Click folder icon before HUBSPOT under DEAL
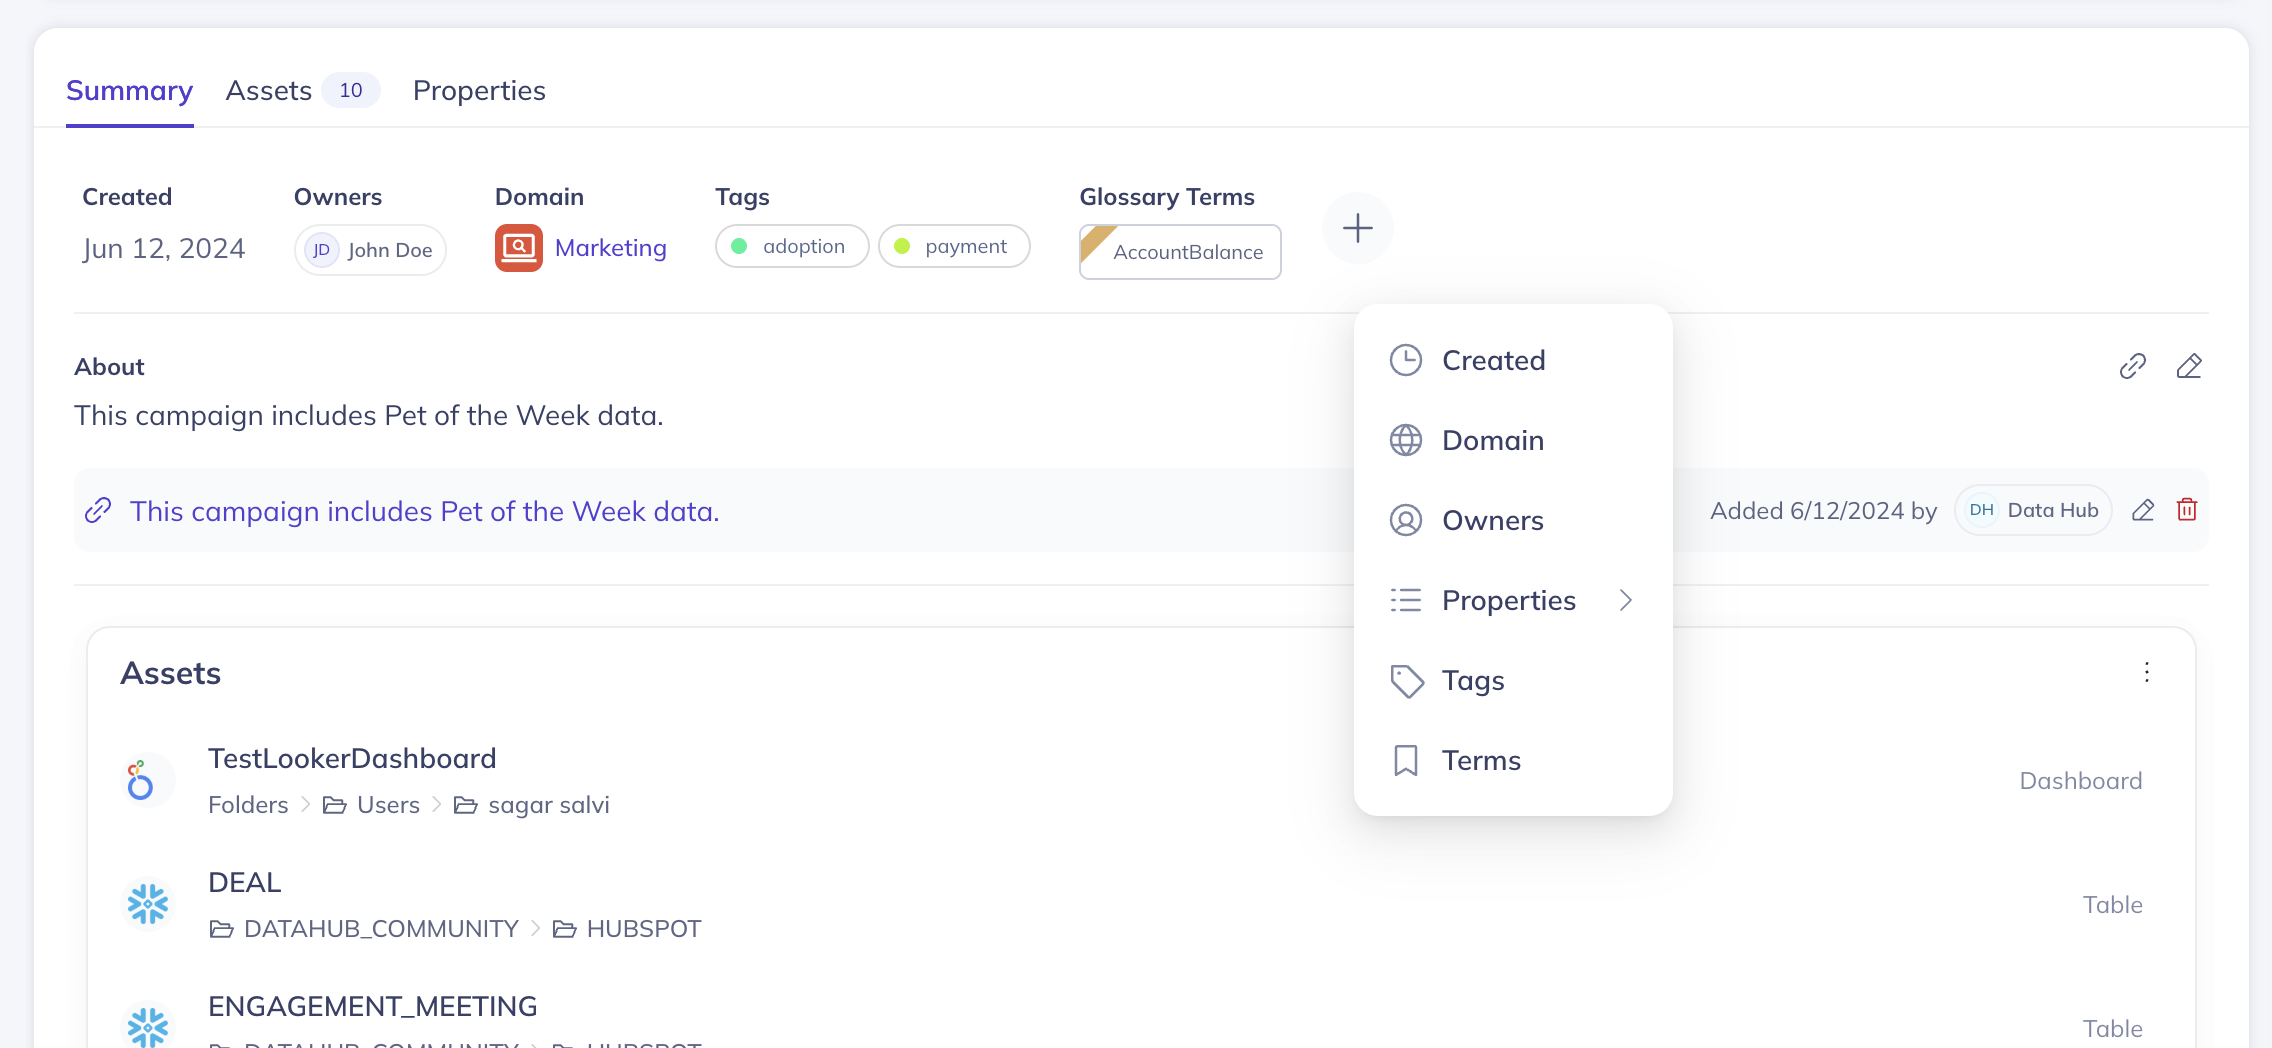The width and height of the screenshot is (2272, 1048). 564,929
